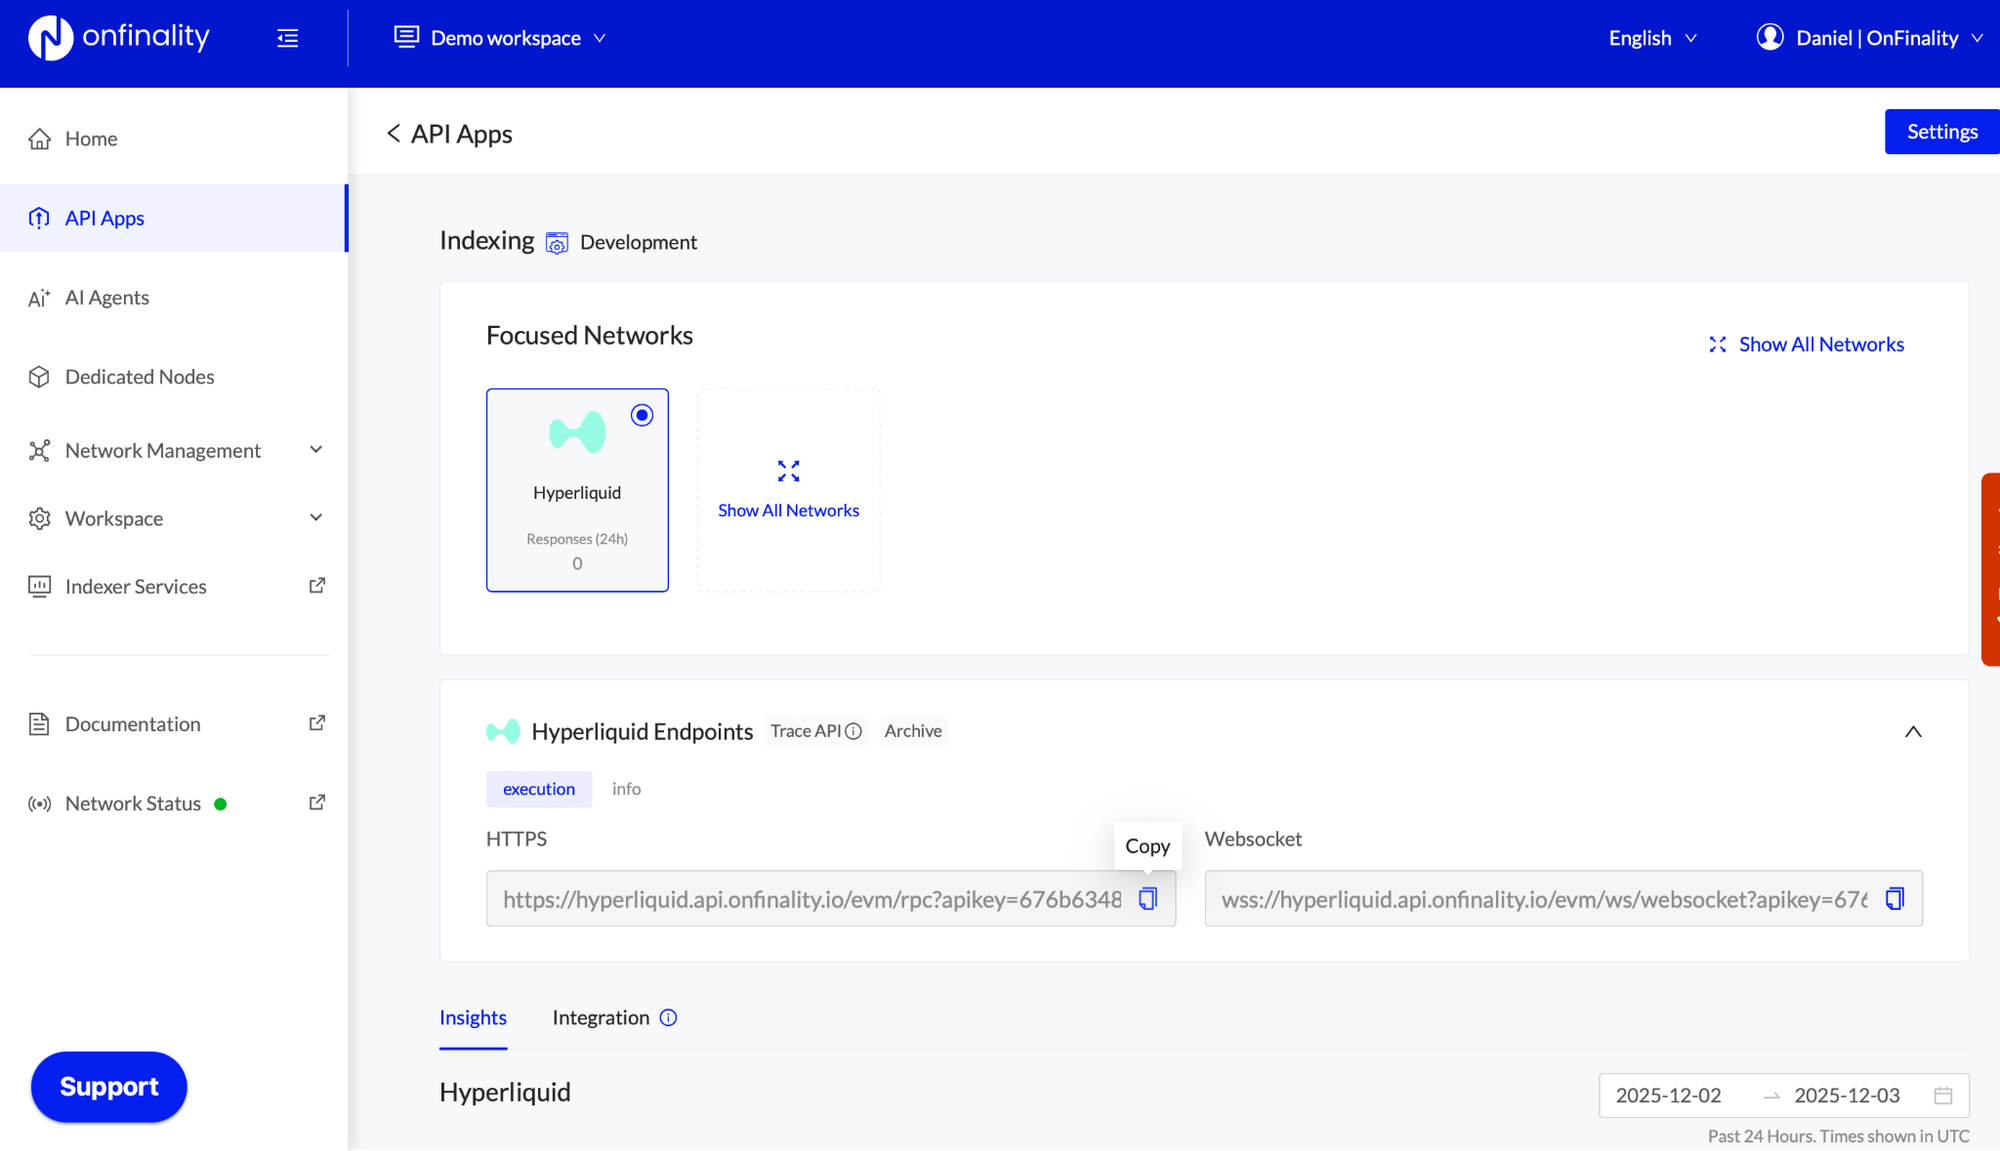Click the OnFinality logo
Image resolution: width=2000 pixels, height=1151 pixels.
118,37
